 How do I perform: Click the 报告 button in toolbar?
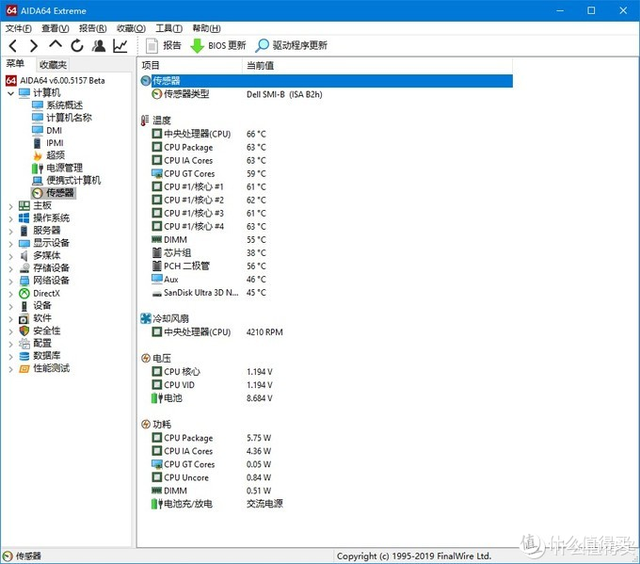point(165,46)
